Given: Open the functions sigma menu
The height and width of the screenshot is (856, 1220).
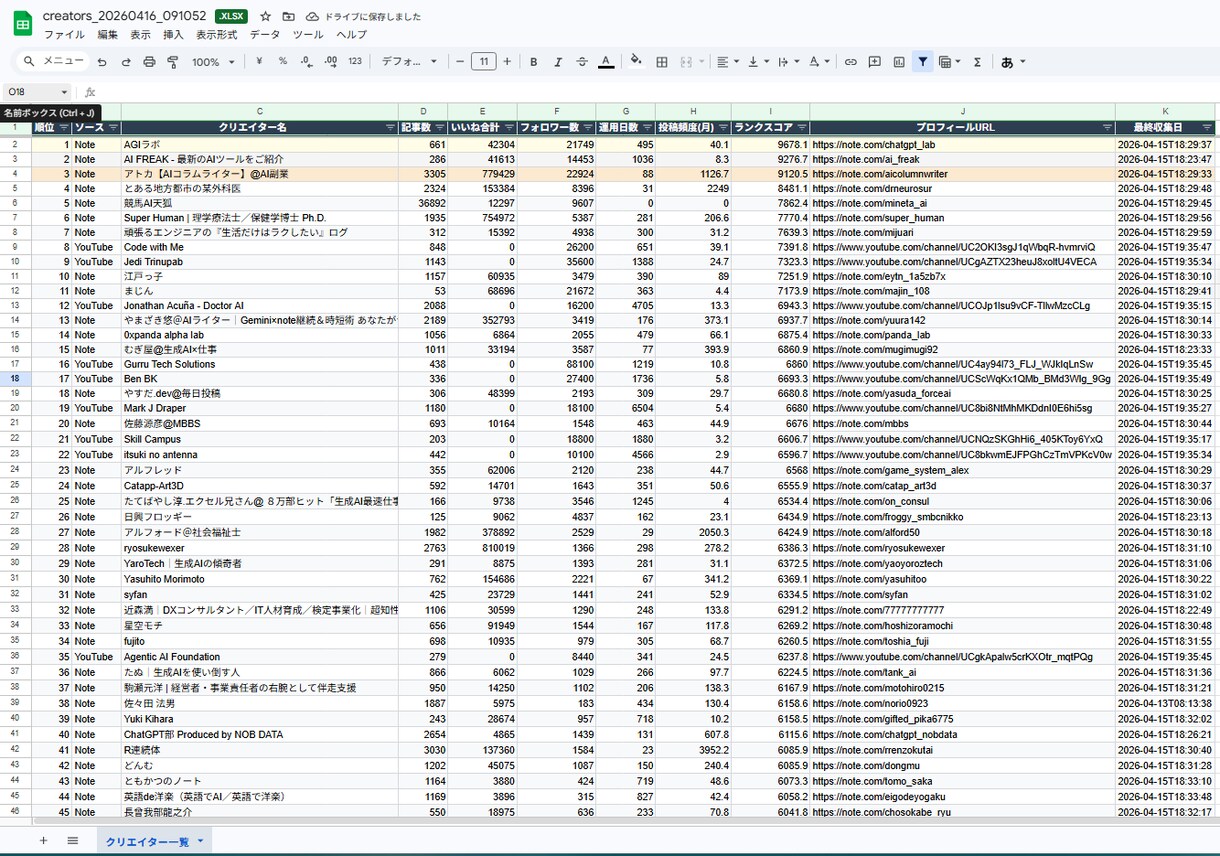Looking at the screenshot, I should [x=977, y=62].
